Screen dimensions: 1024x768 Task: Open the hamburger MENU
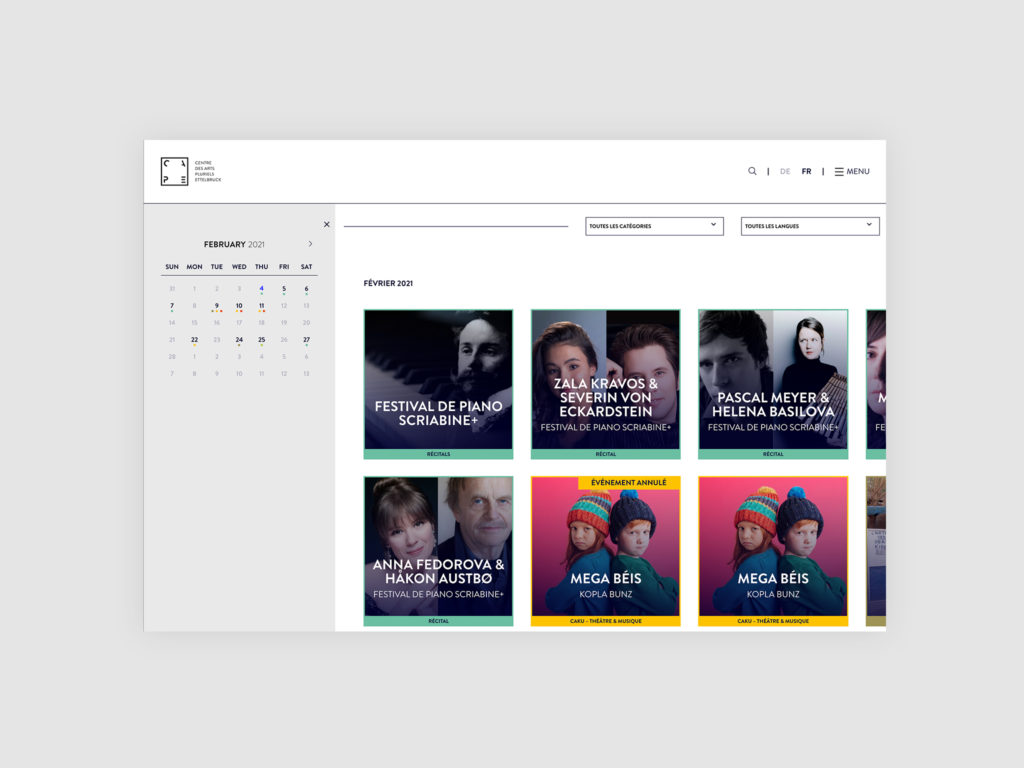click(x=851, y=171)
